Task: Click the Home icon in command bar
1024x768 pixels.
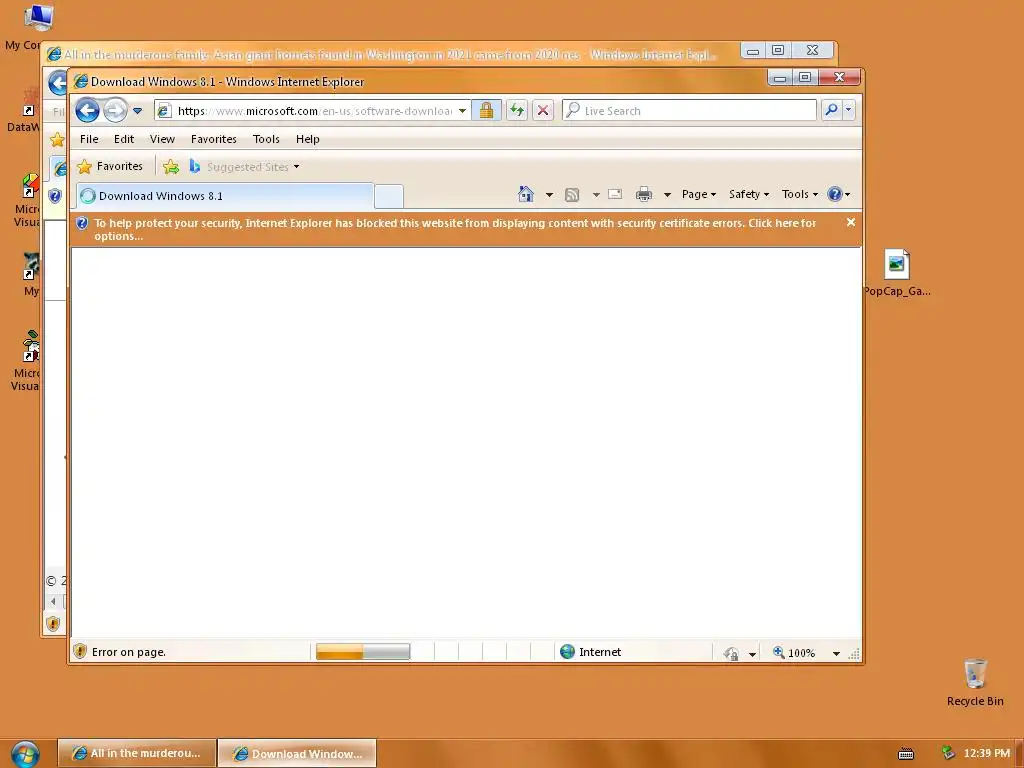Action: (526, 194)
